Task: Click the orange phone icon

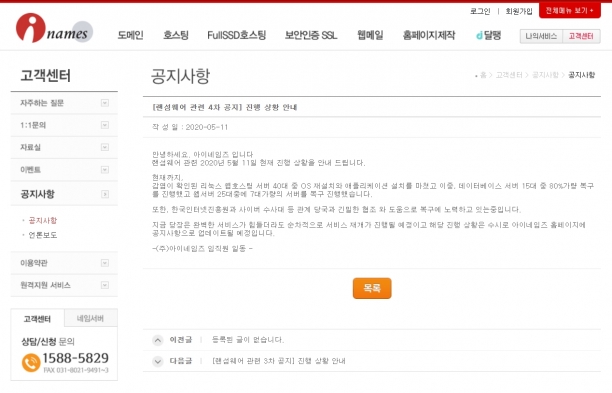Action: point(31,363)
